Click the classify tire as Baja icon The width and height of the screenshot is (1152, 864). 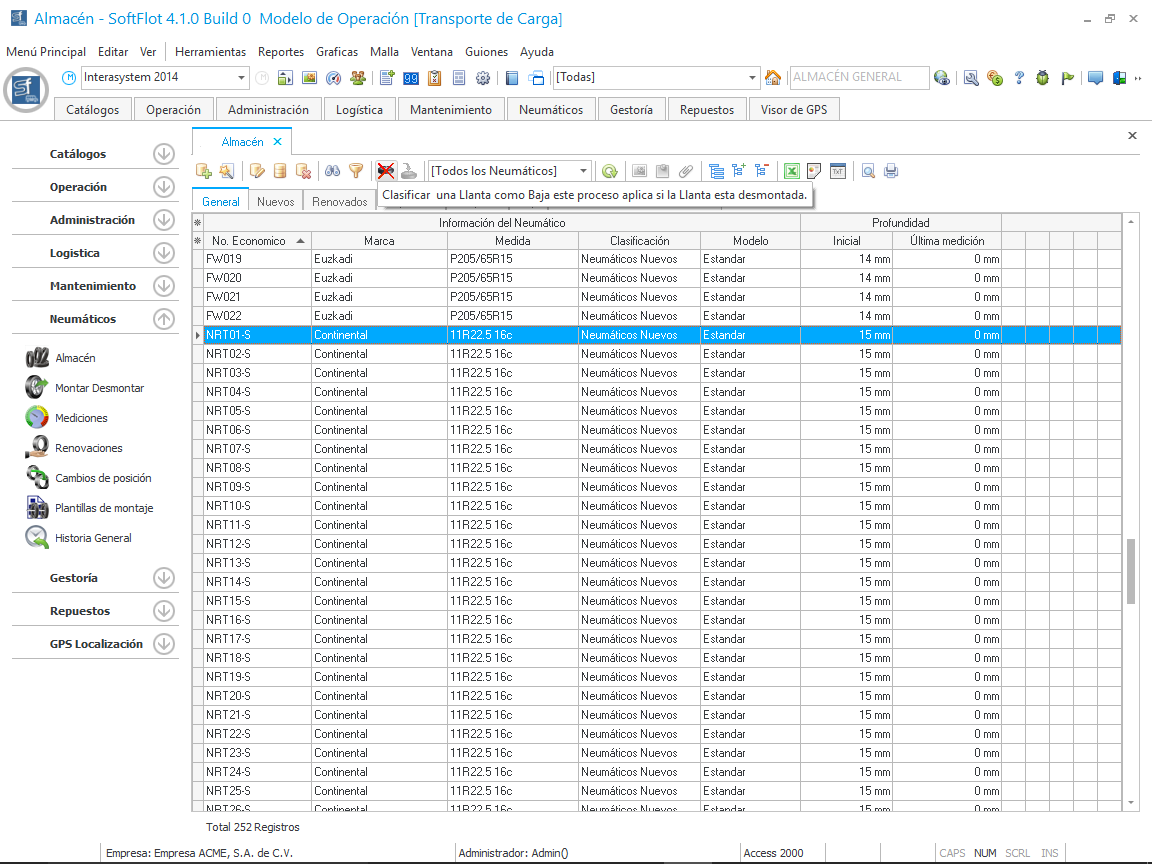(x=385, y=171)
